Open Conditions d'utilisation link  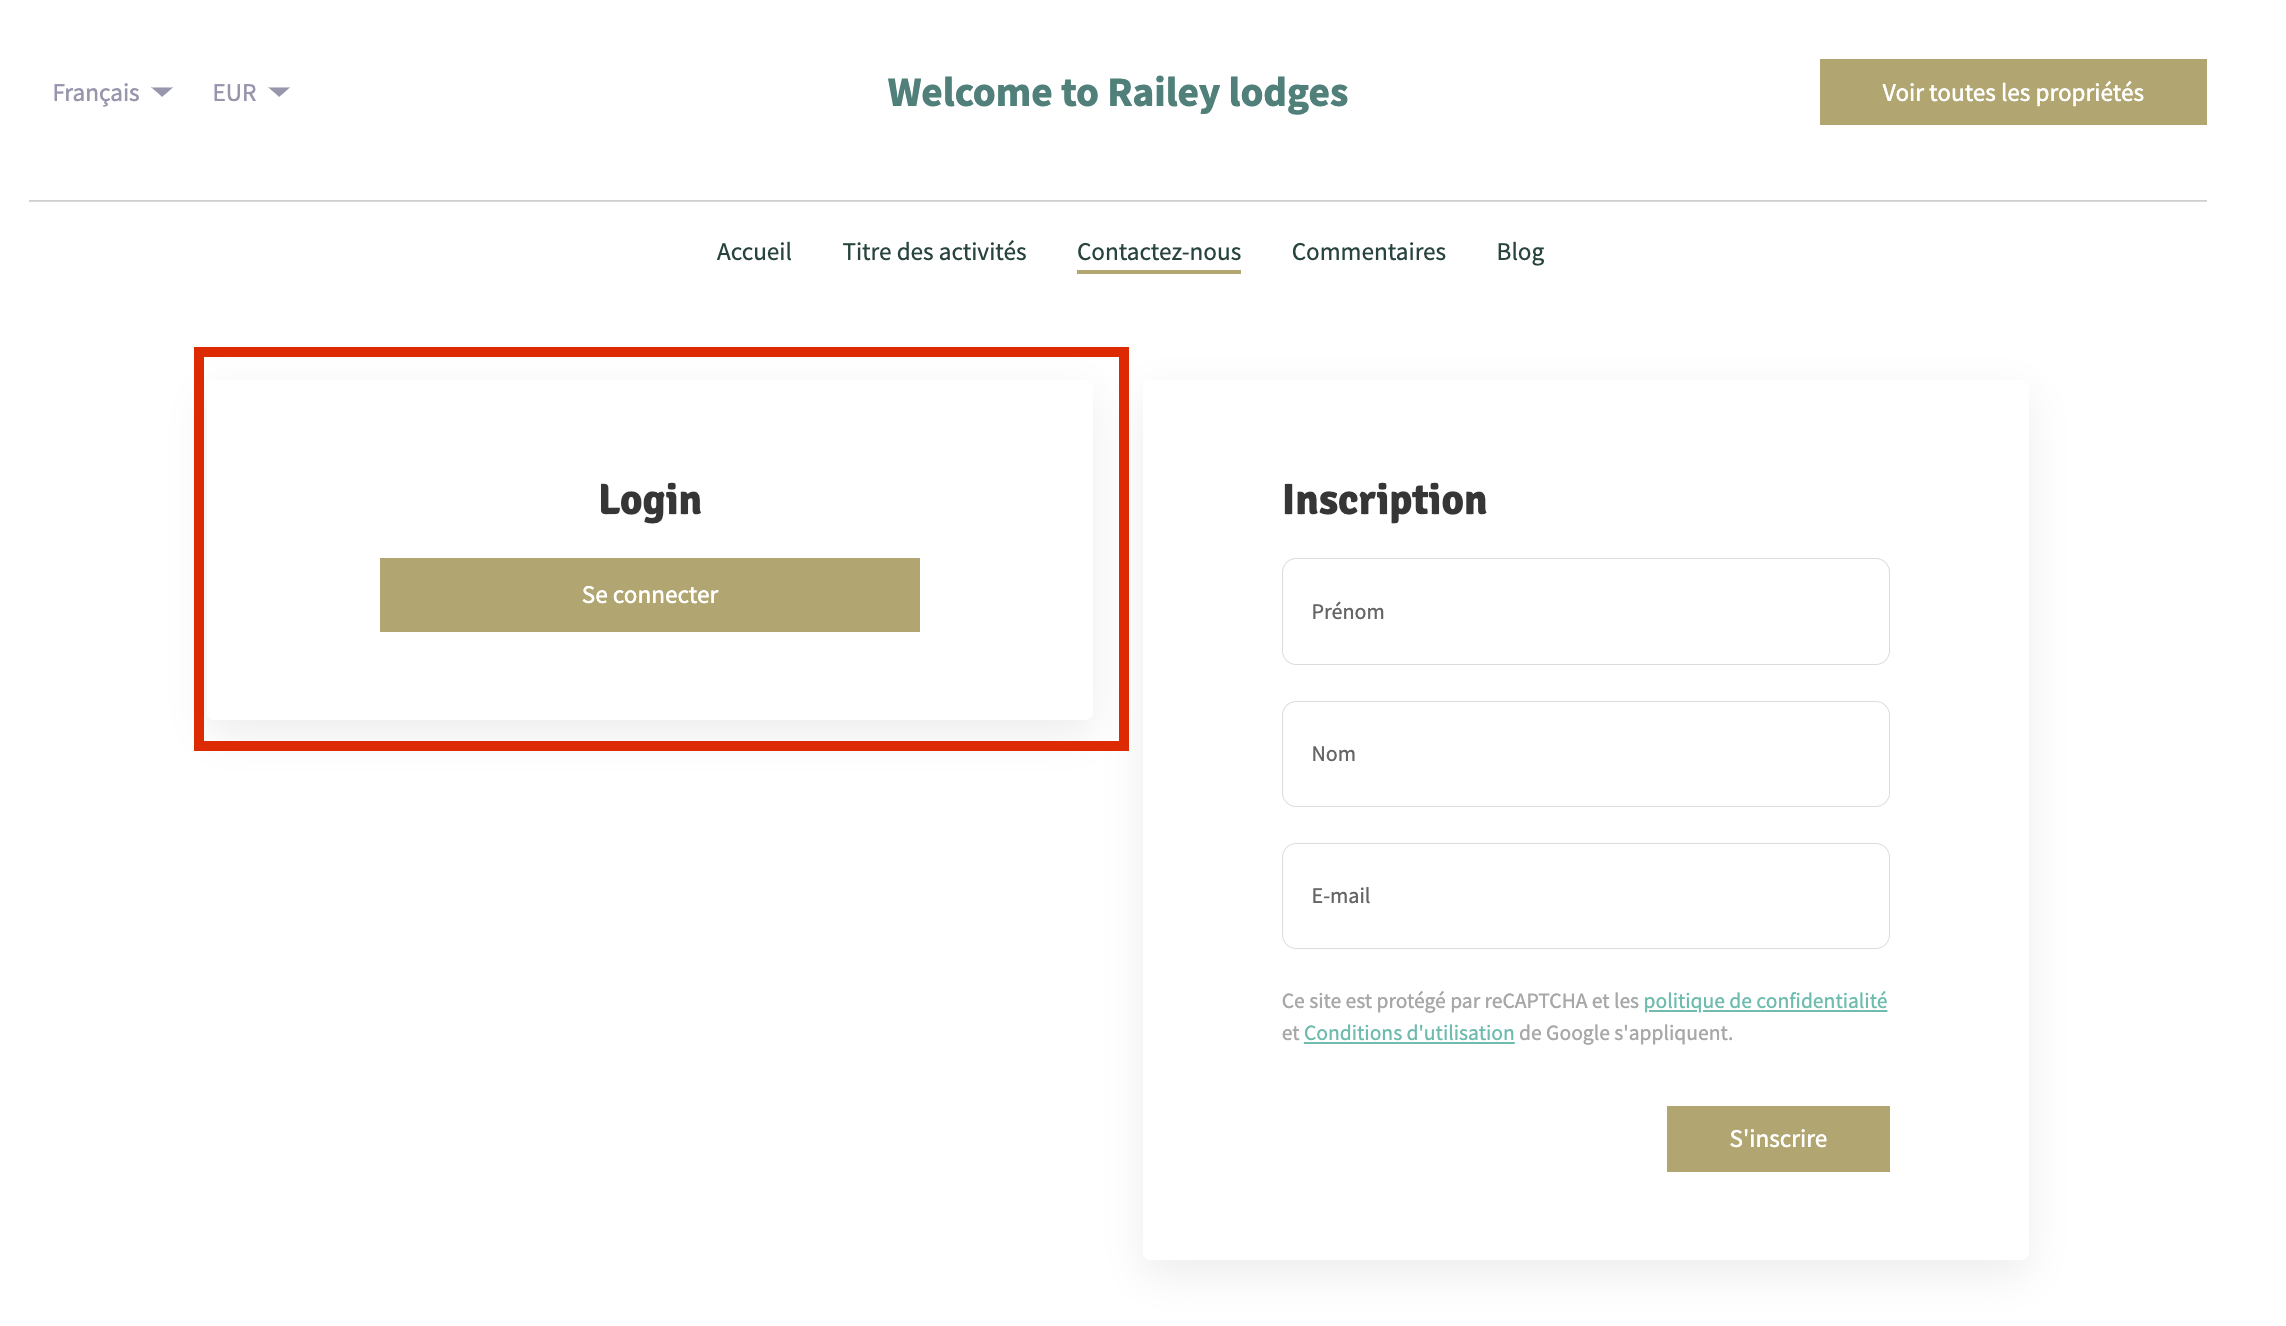click(1408, 1033)
